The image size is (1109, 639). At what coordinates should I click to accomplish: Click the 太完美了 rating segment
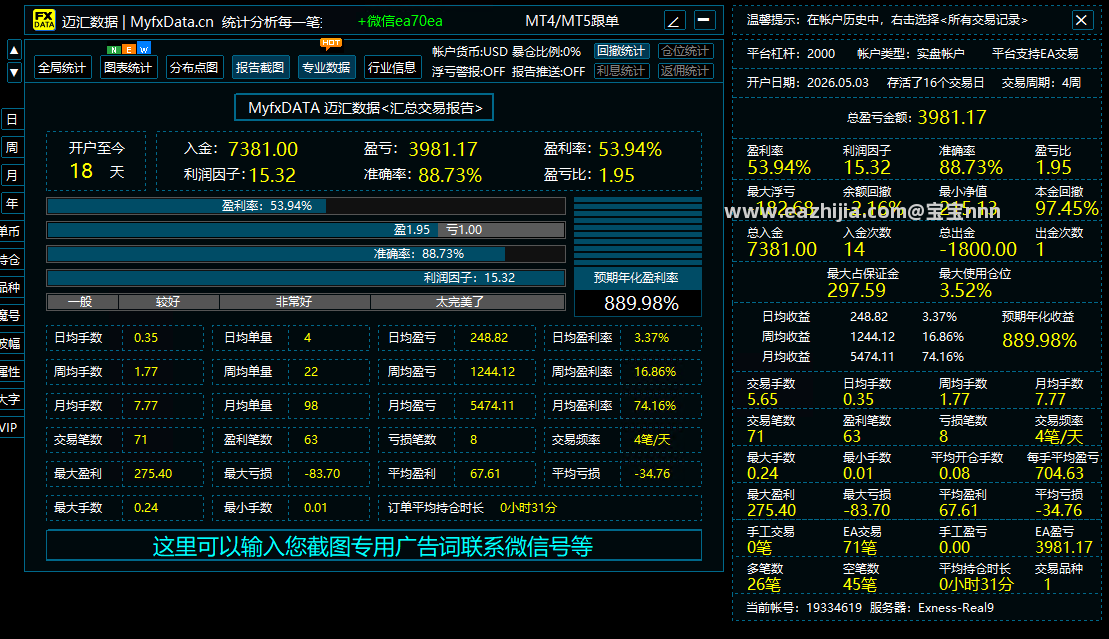tap(468, 302)
